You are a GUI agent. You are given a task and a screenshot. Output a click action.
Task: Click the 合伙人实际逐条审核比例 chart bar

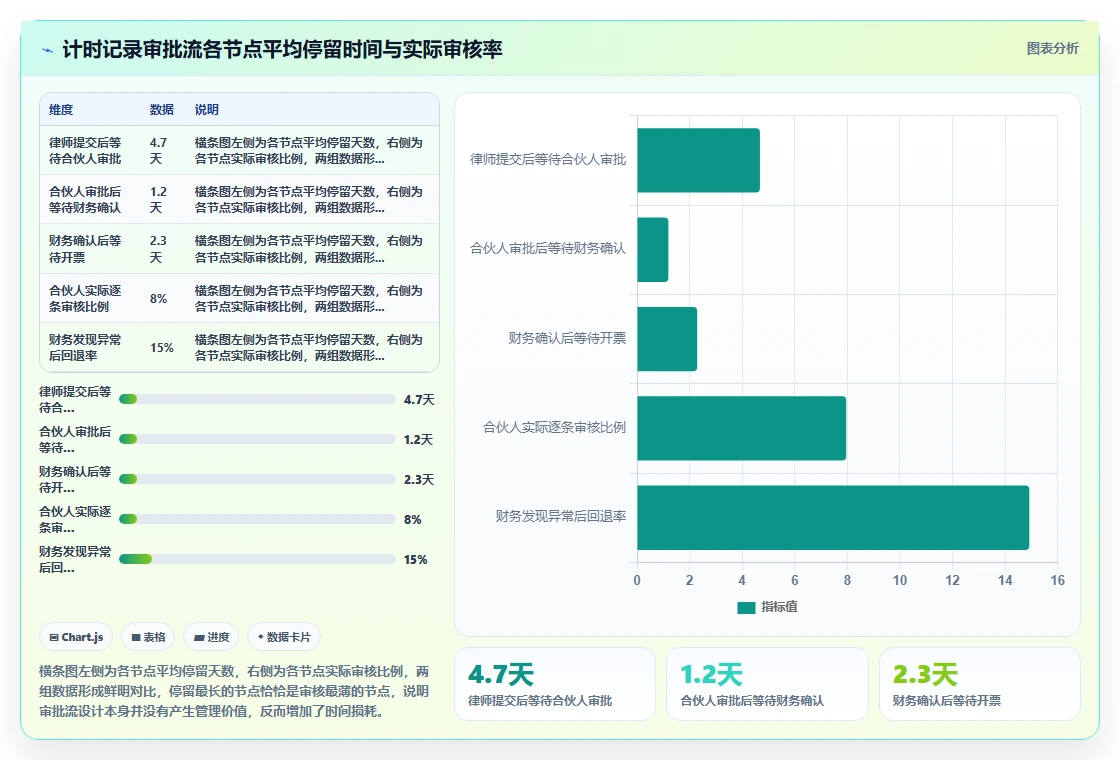click(741, 428)
